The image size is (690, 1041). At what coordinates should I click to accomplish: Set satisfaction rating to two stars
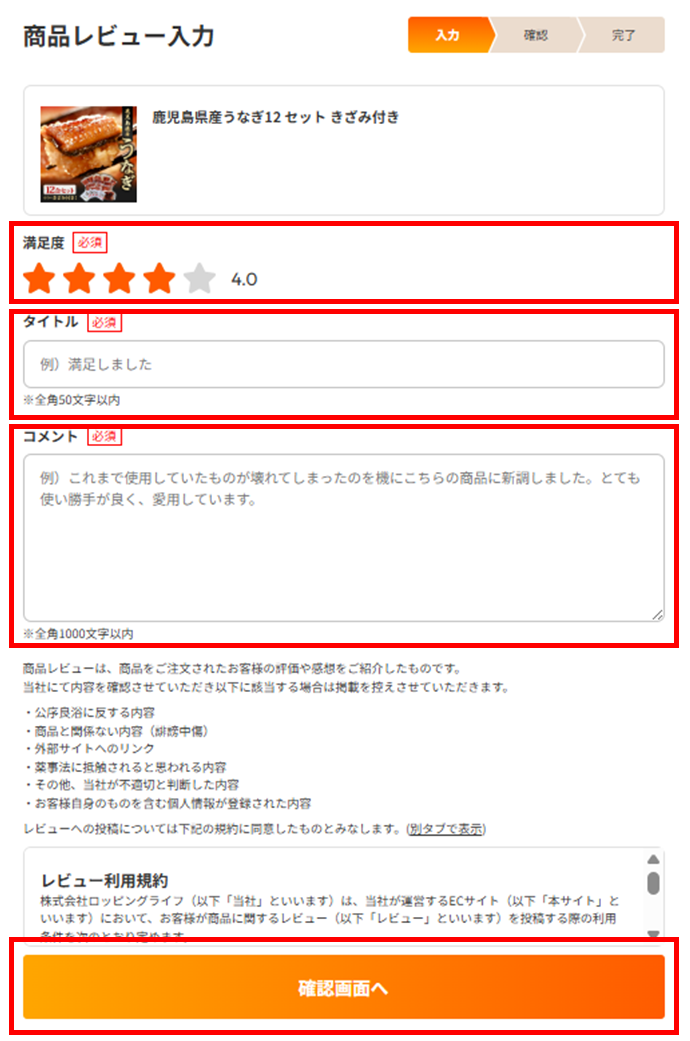(79, 278)
